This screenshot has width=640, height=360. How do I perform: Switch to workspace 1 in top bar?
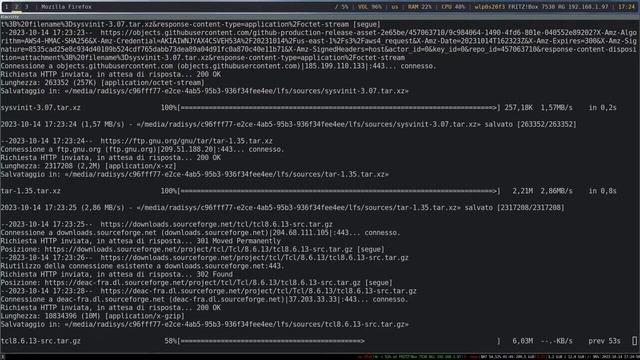(x=6, y=7)
